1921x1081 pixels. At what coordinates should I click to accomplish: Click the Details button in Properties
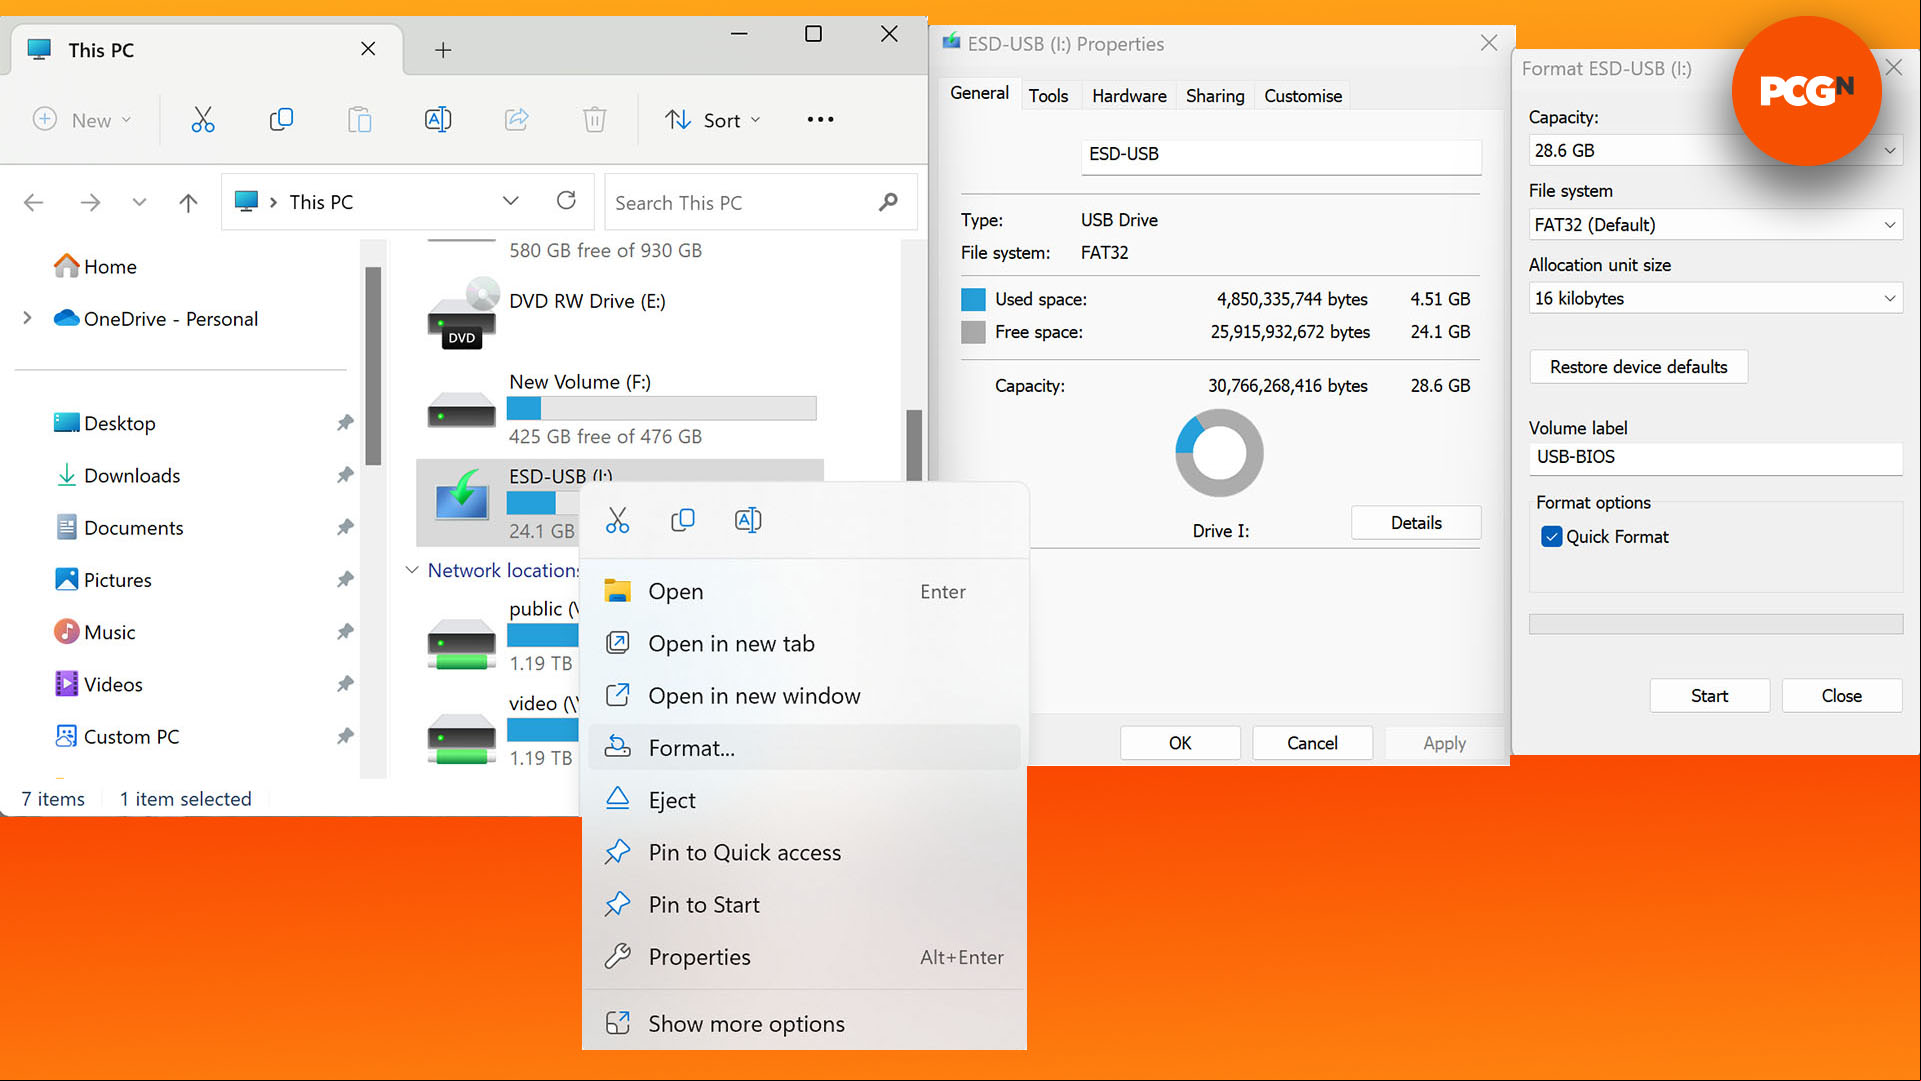1416,523
